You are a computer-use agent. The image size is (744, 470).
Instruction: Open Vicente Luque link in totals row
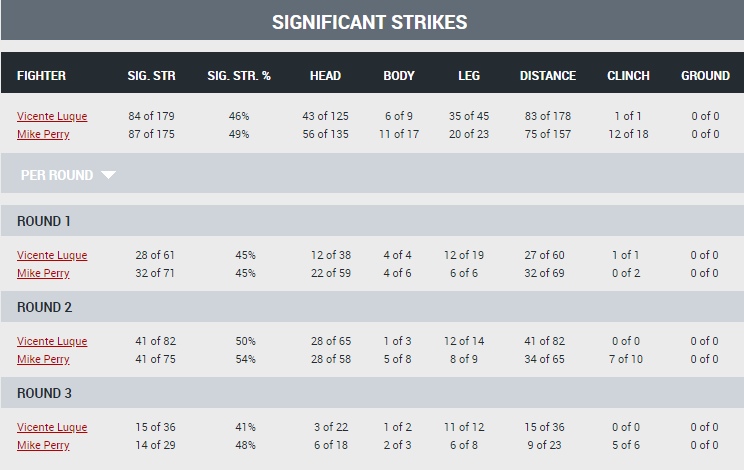52,116
